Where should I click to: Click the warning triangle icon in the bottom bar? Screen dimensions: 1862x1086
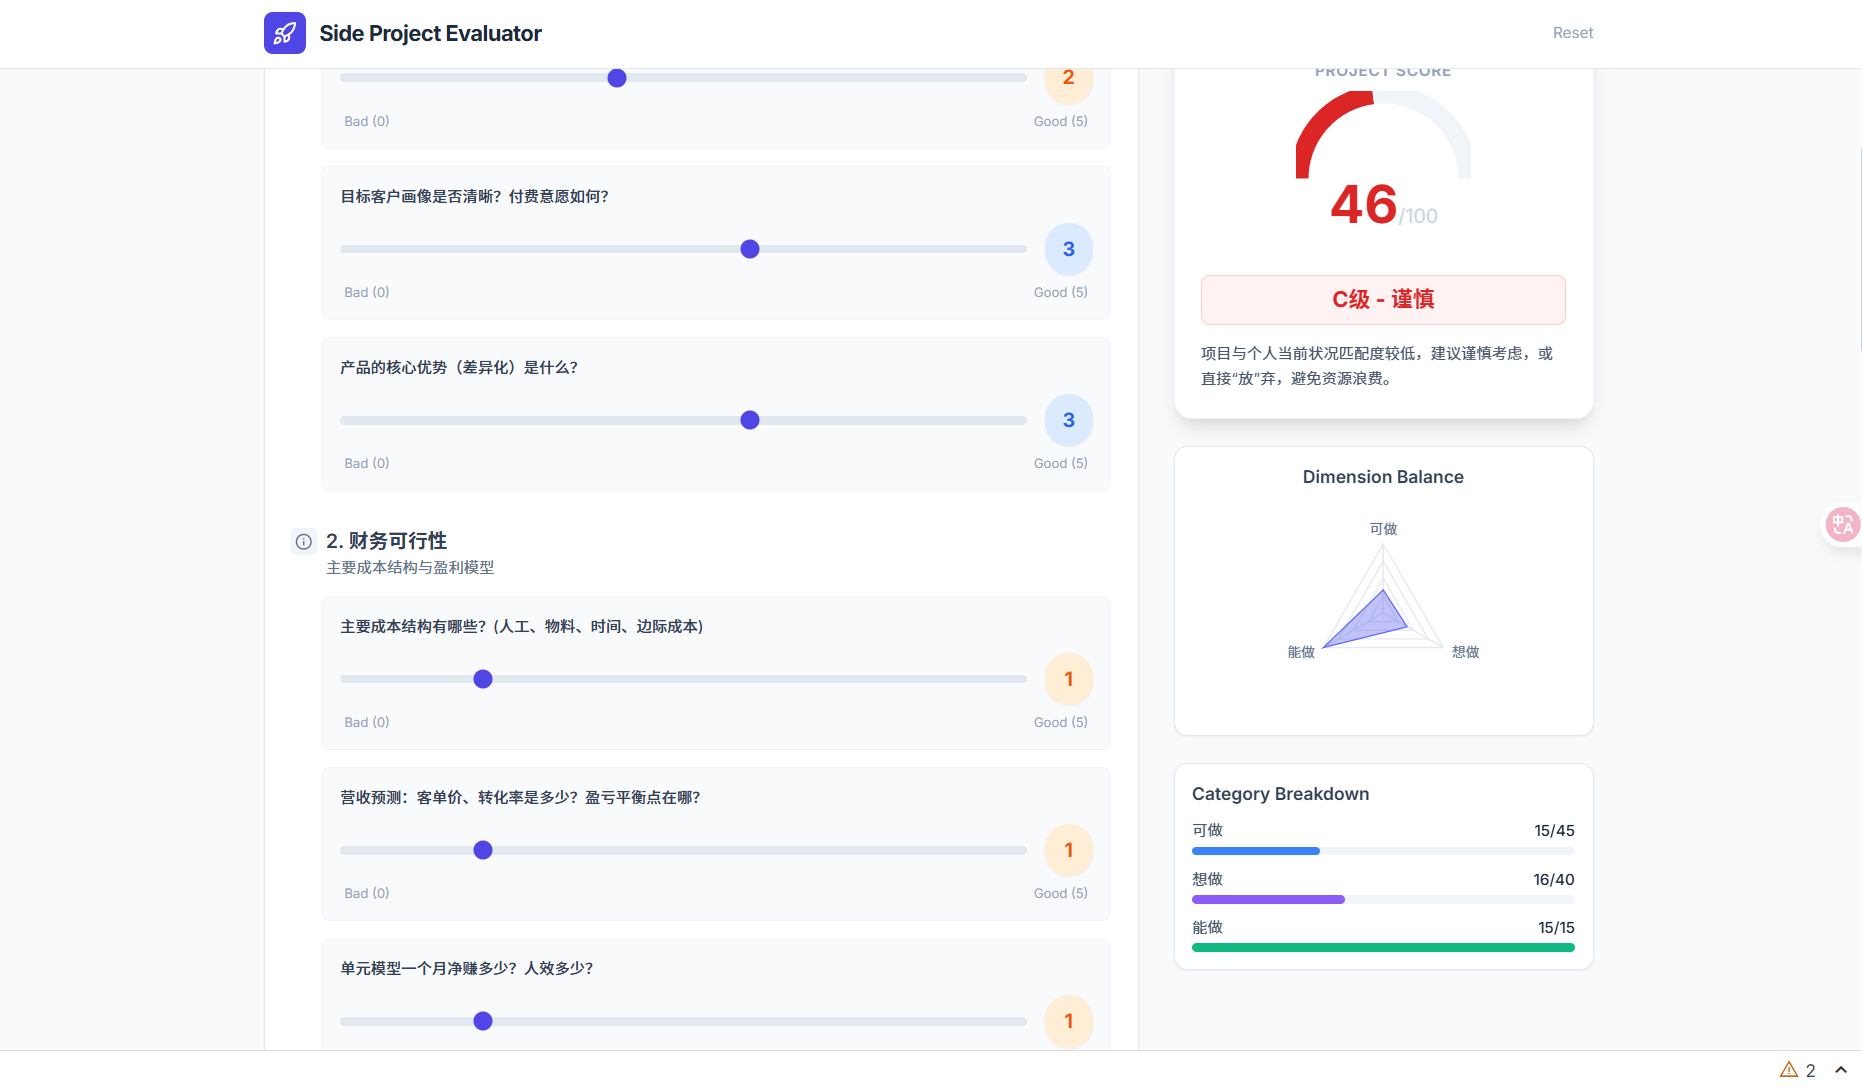1789,1070
